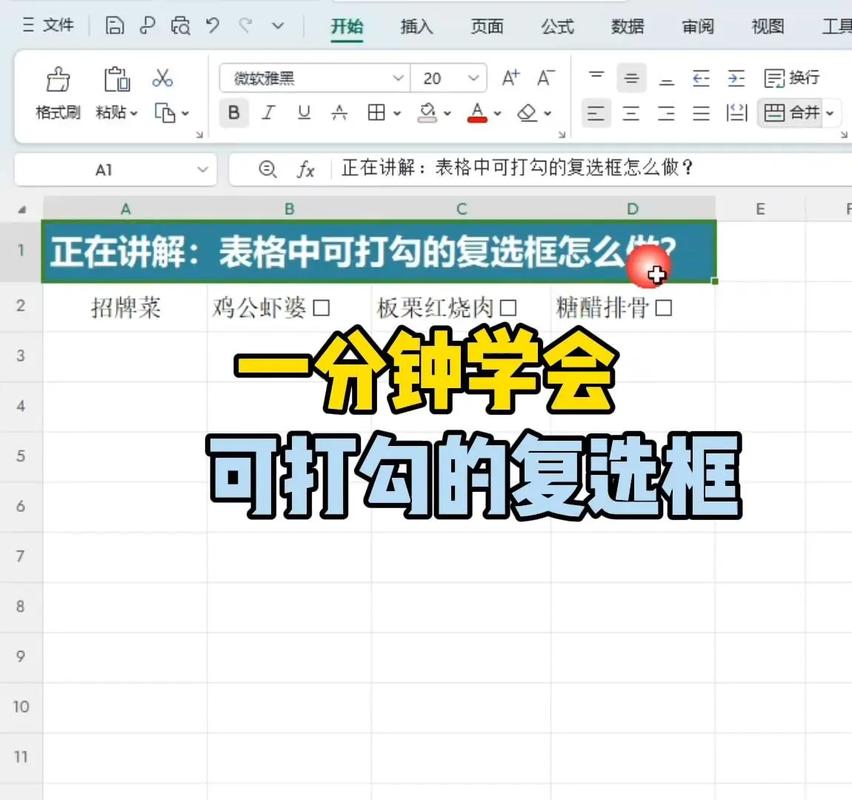Click the Undo arrow icon
Image resolution: width=852 pixels, height=800 pixels.
(211, 26)
